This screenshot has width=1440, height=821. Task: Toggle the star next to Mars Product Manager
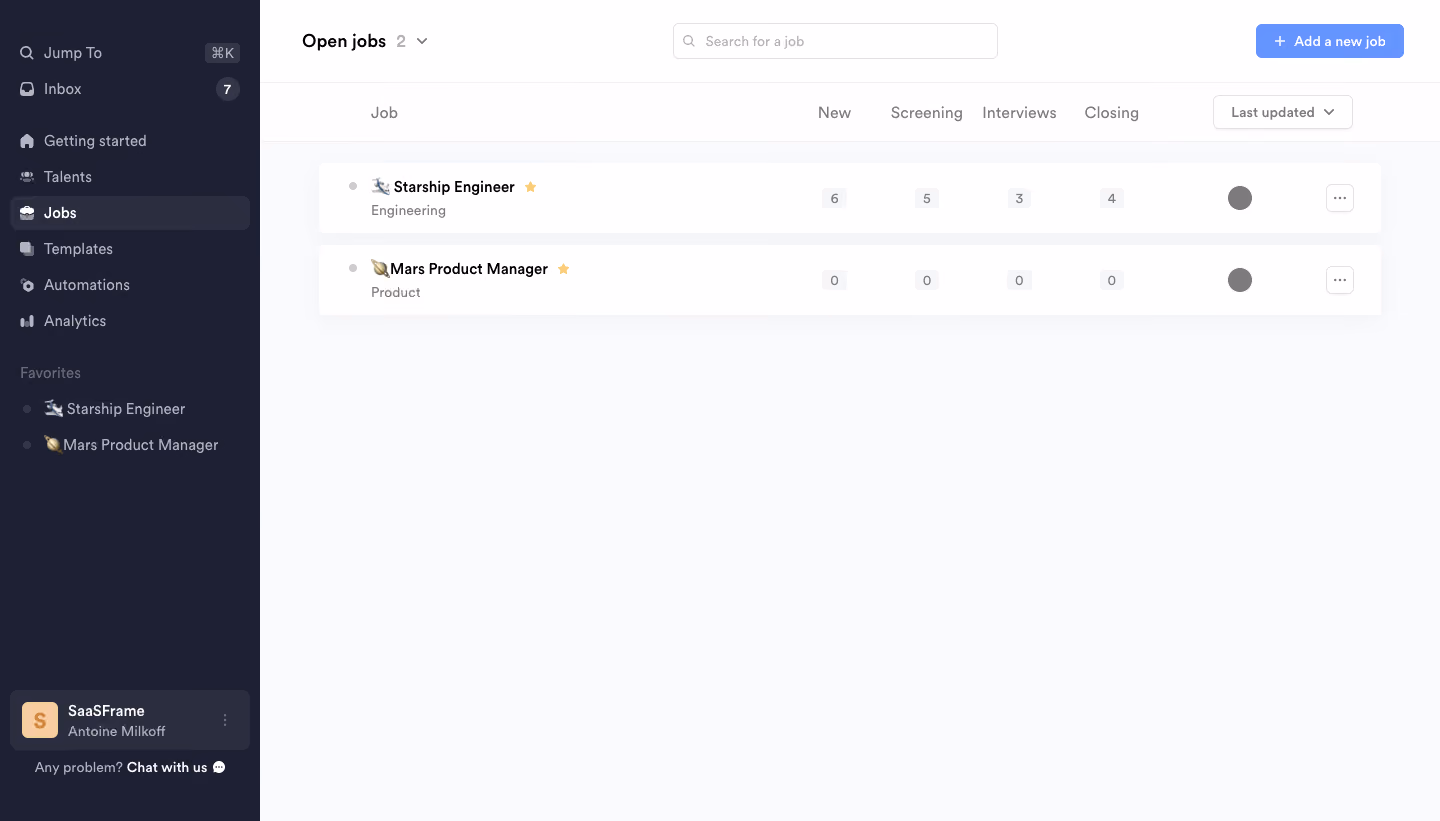564,269
